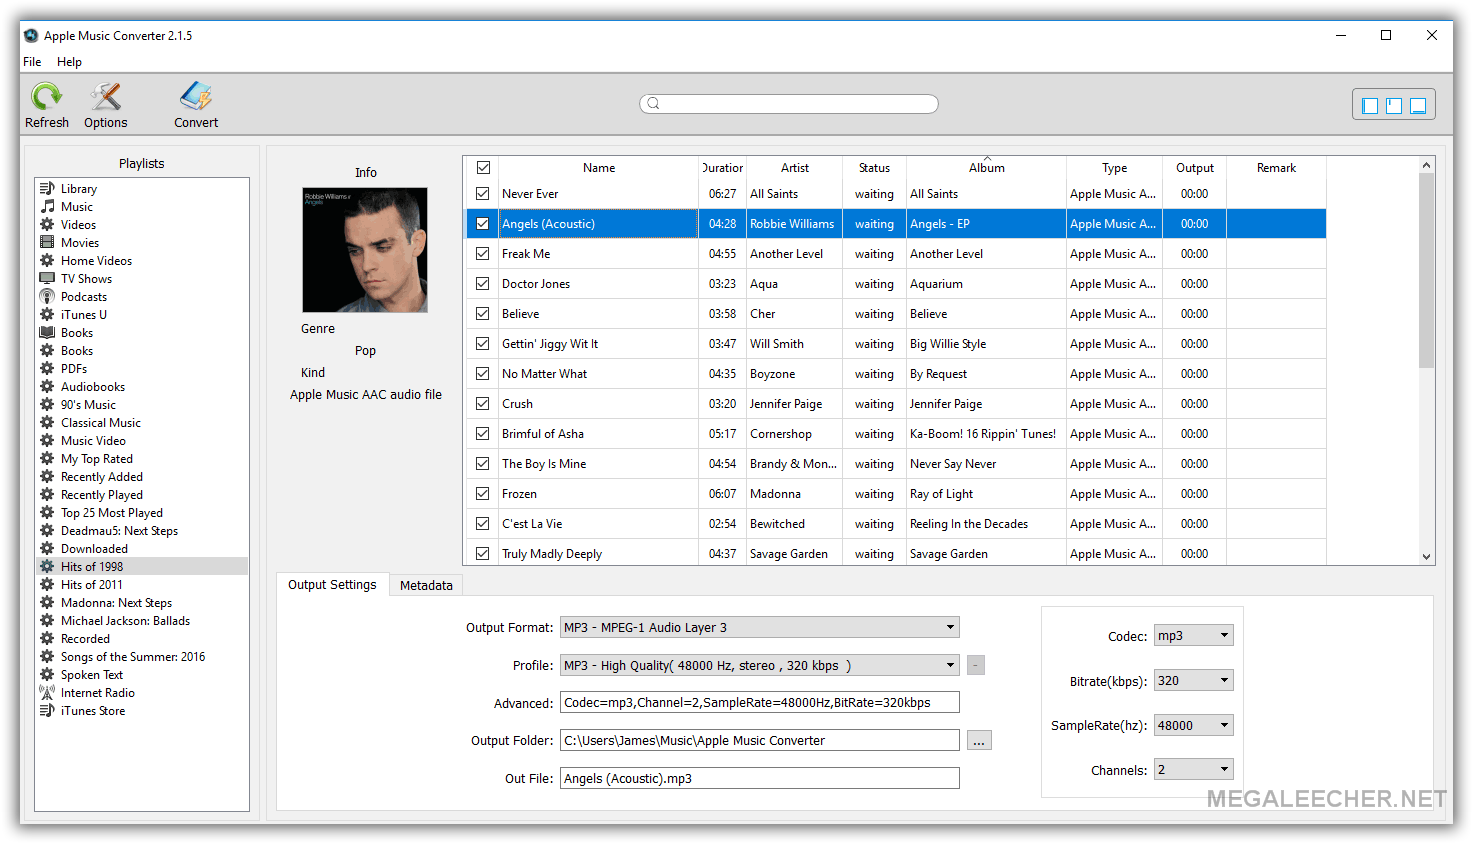Switch to the Metadata tab
The height and width of the screenshot is (844, 1473).
click(426, 586)
